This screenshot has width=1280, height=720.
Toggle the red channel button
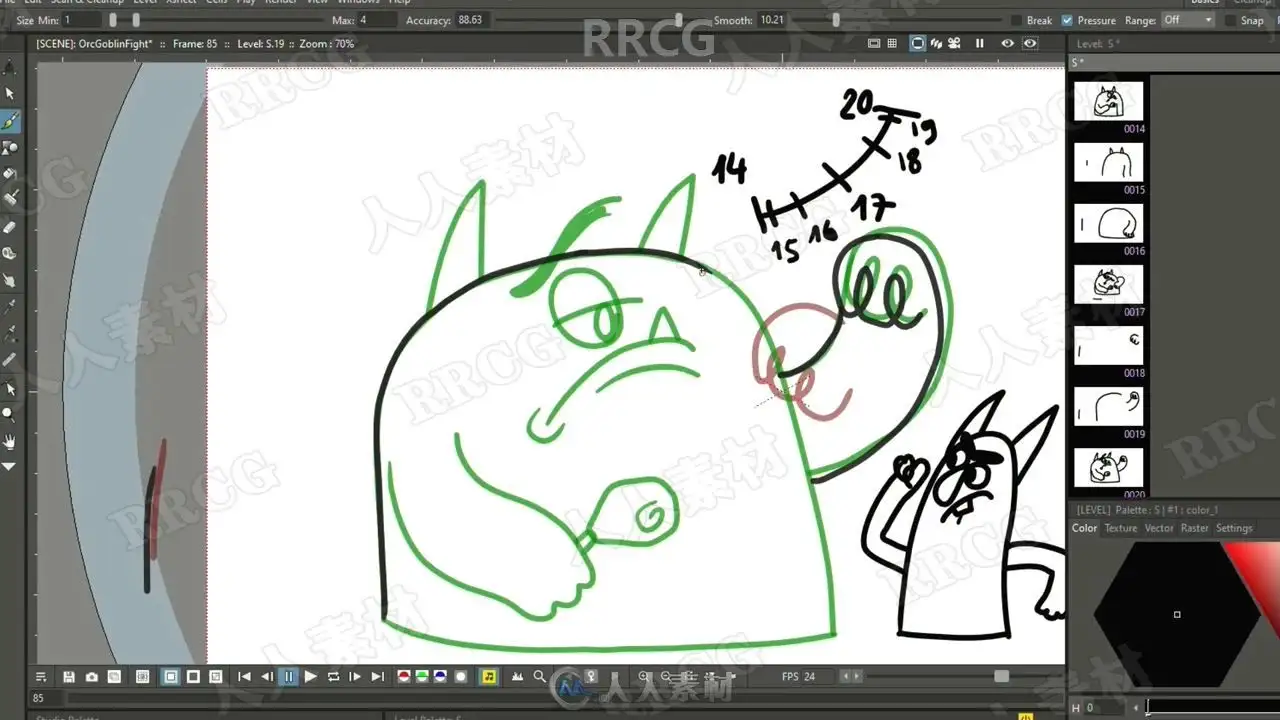pyautogui.click(x=404, y=677)
